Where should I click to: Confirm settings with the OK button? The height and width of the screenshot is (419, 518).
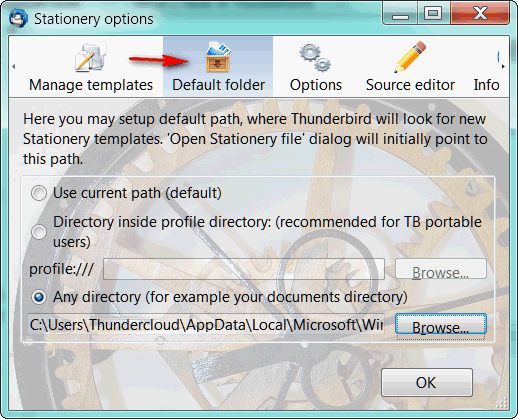[427, 382]
